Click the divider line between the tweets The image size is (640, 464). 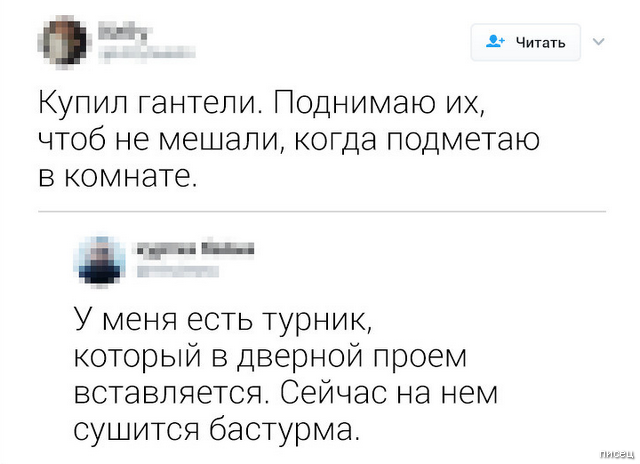(x=322, y=212)
